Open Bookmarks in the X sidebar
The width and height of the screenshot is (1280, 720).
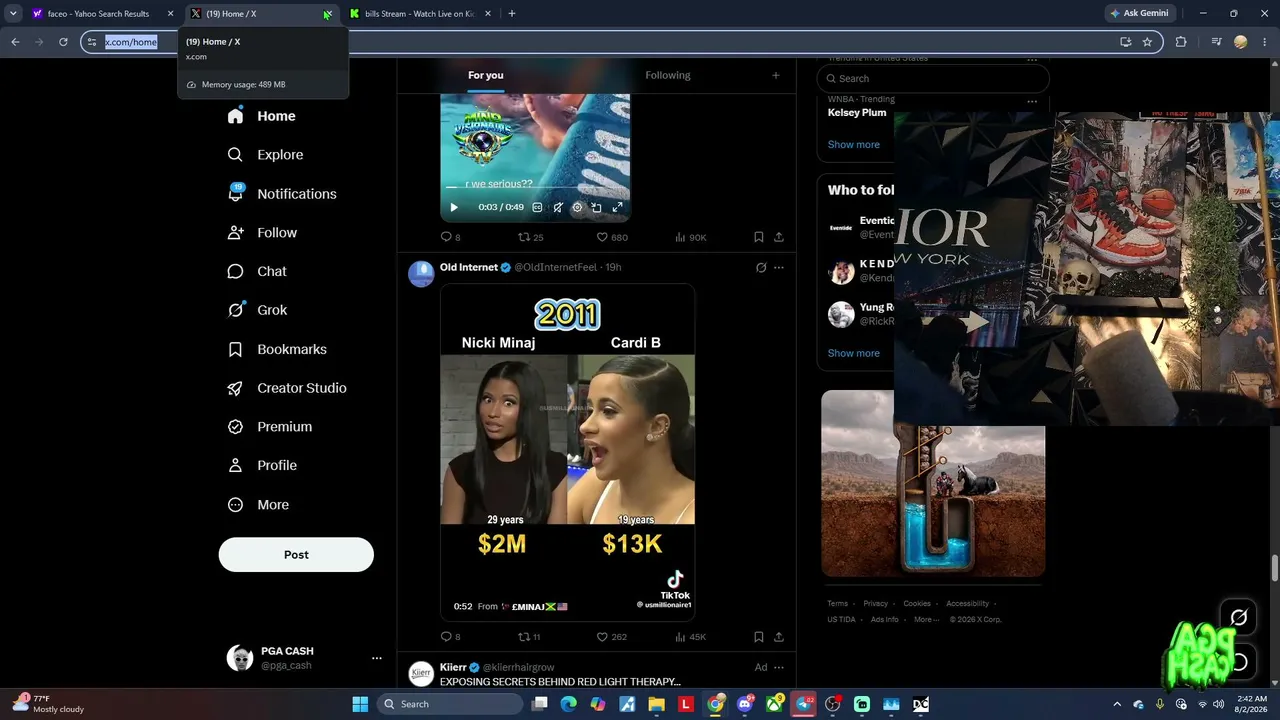277,349
